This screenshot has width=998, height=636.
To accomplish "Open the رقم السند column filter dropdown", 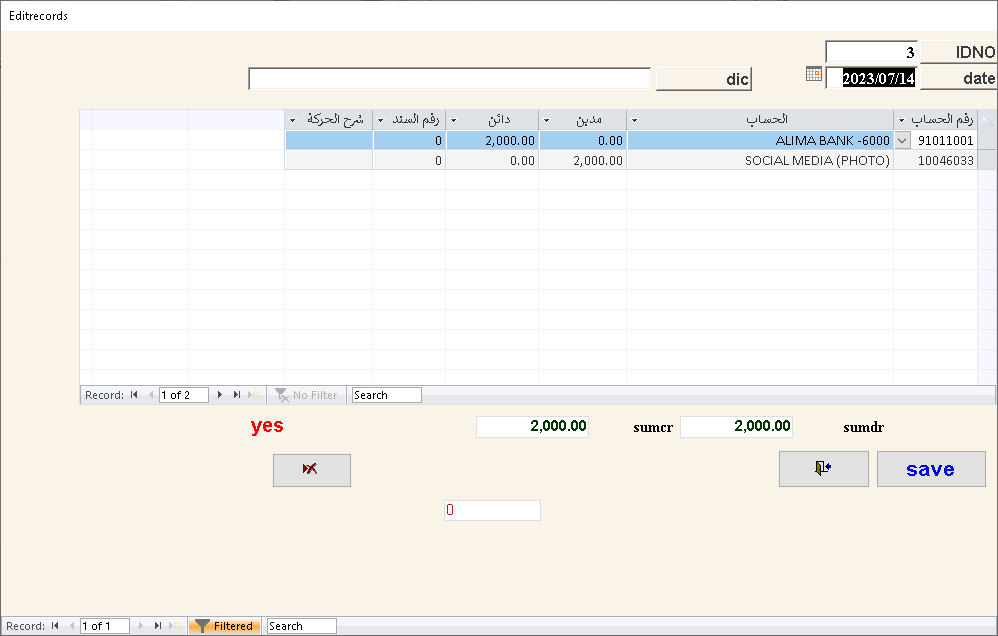I will coord(381,120).
